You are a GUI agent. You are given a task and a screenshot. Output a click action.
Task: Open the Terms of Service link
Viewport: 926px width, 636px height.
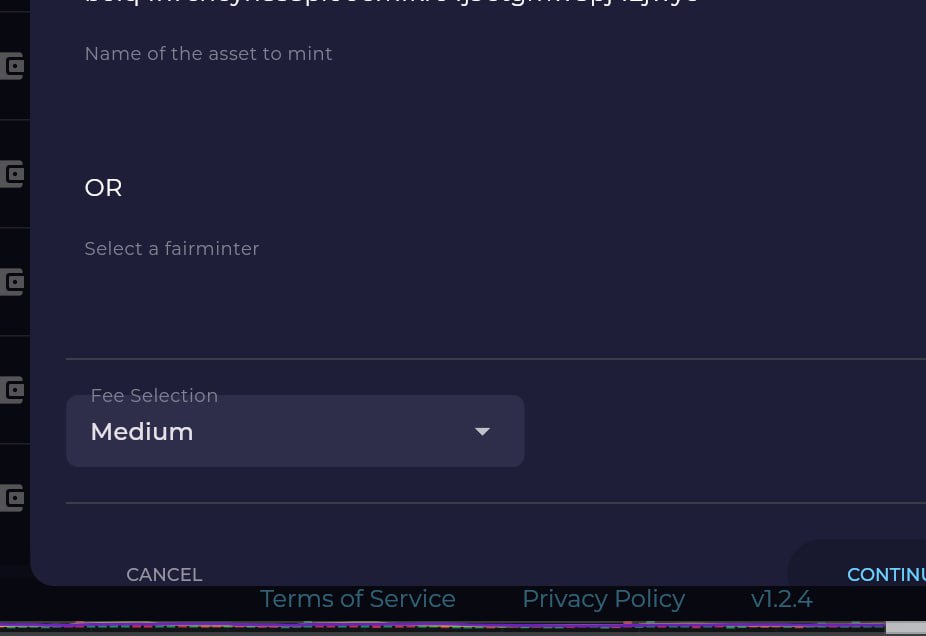pos(358,599)
